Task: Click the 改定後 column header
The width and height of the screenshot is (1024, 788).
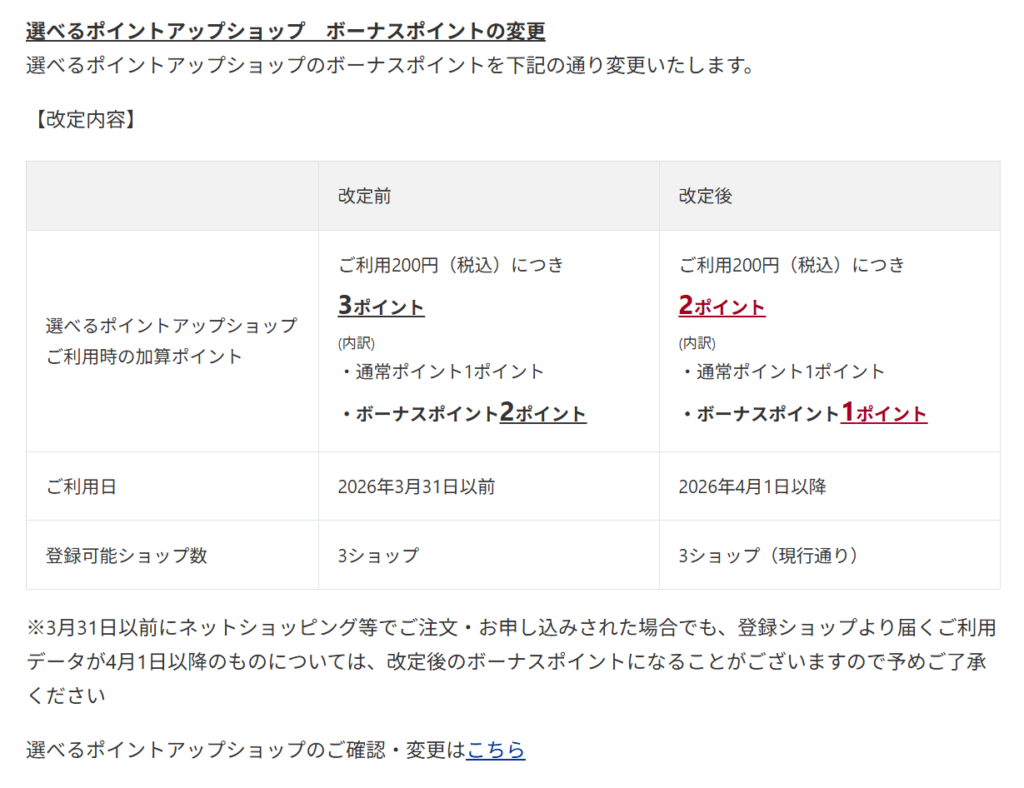Action: (x=705, y=196)
